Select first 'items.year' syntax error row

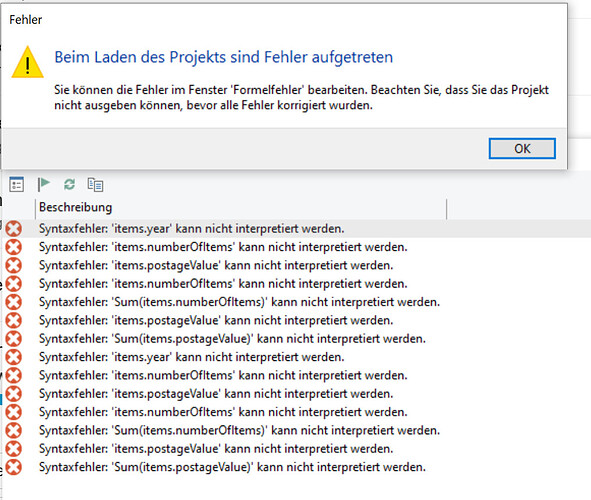[297, 229]
